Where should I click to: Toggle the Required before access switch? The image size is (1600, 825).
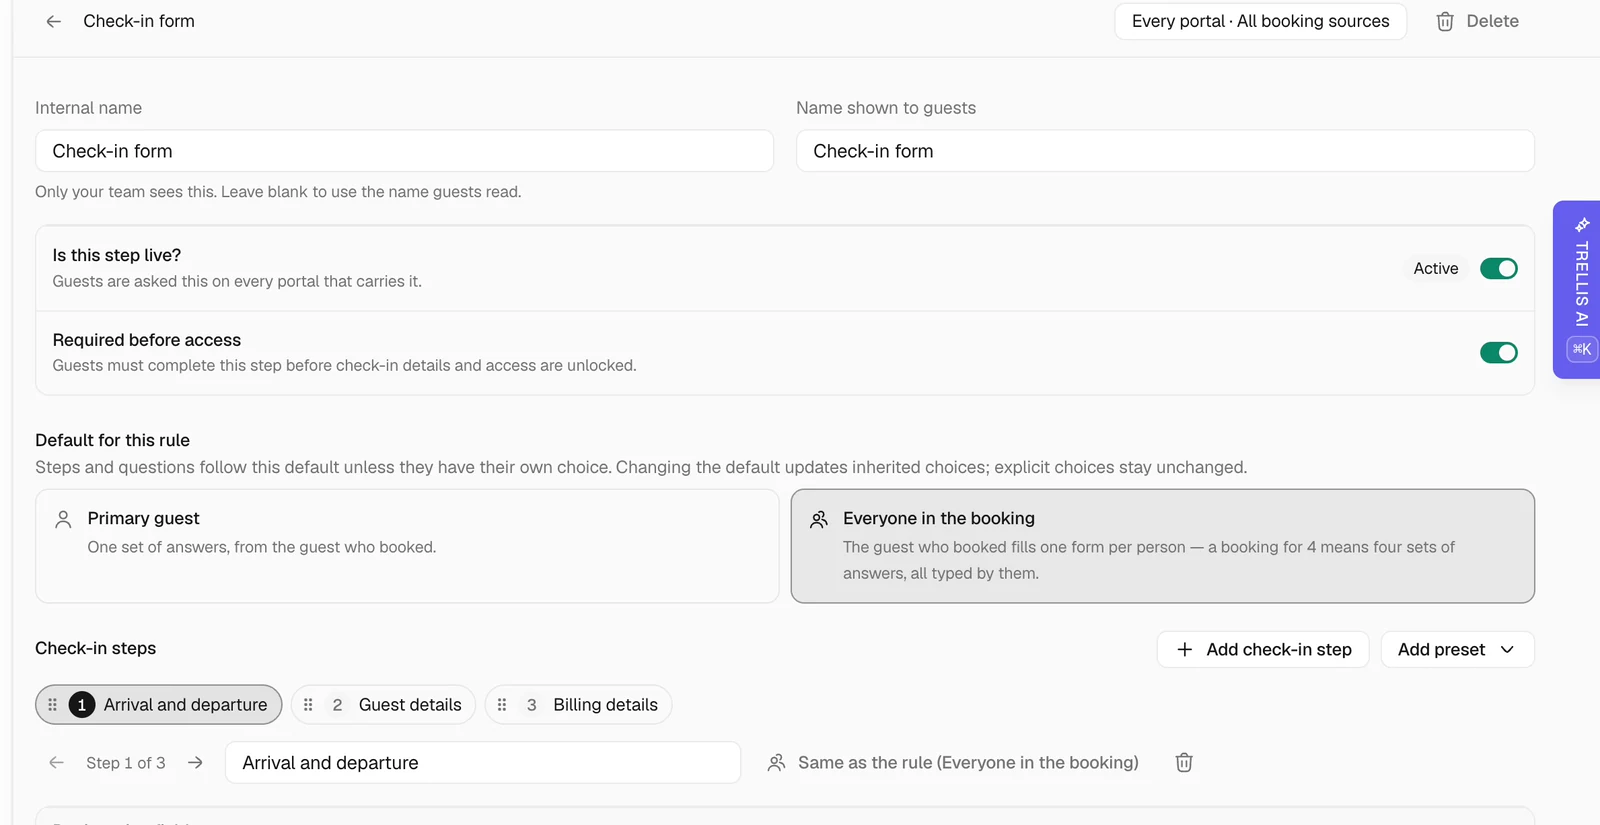click(1499, 352)
